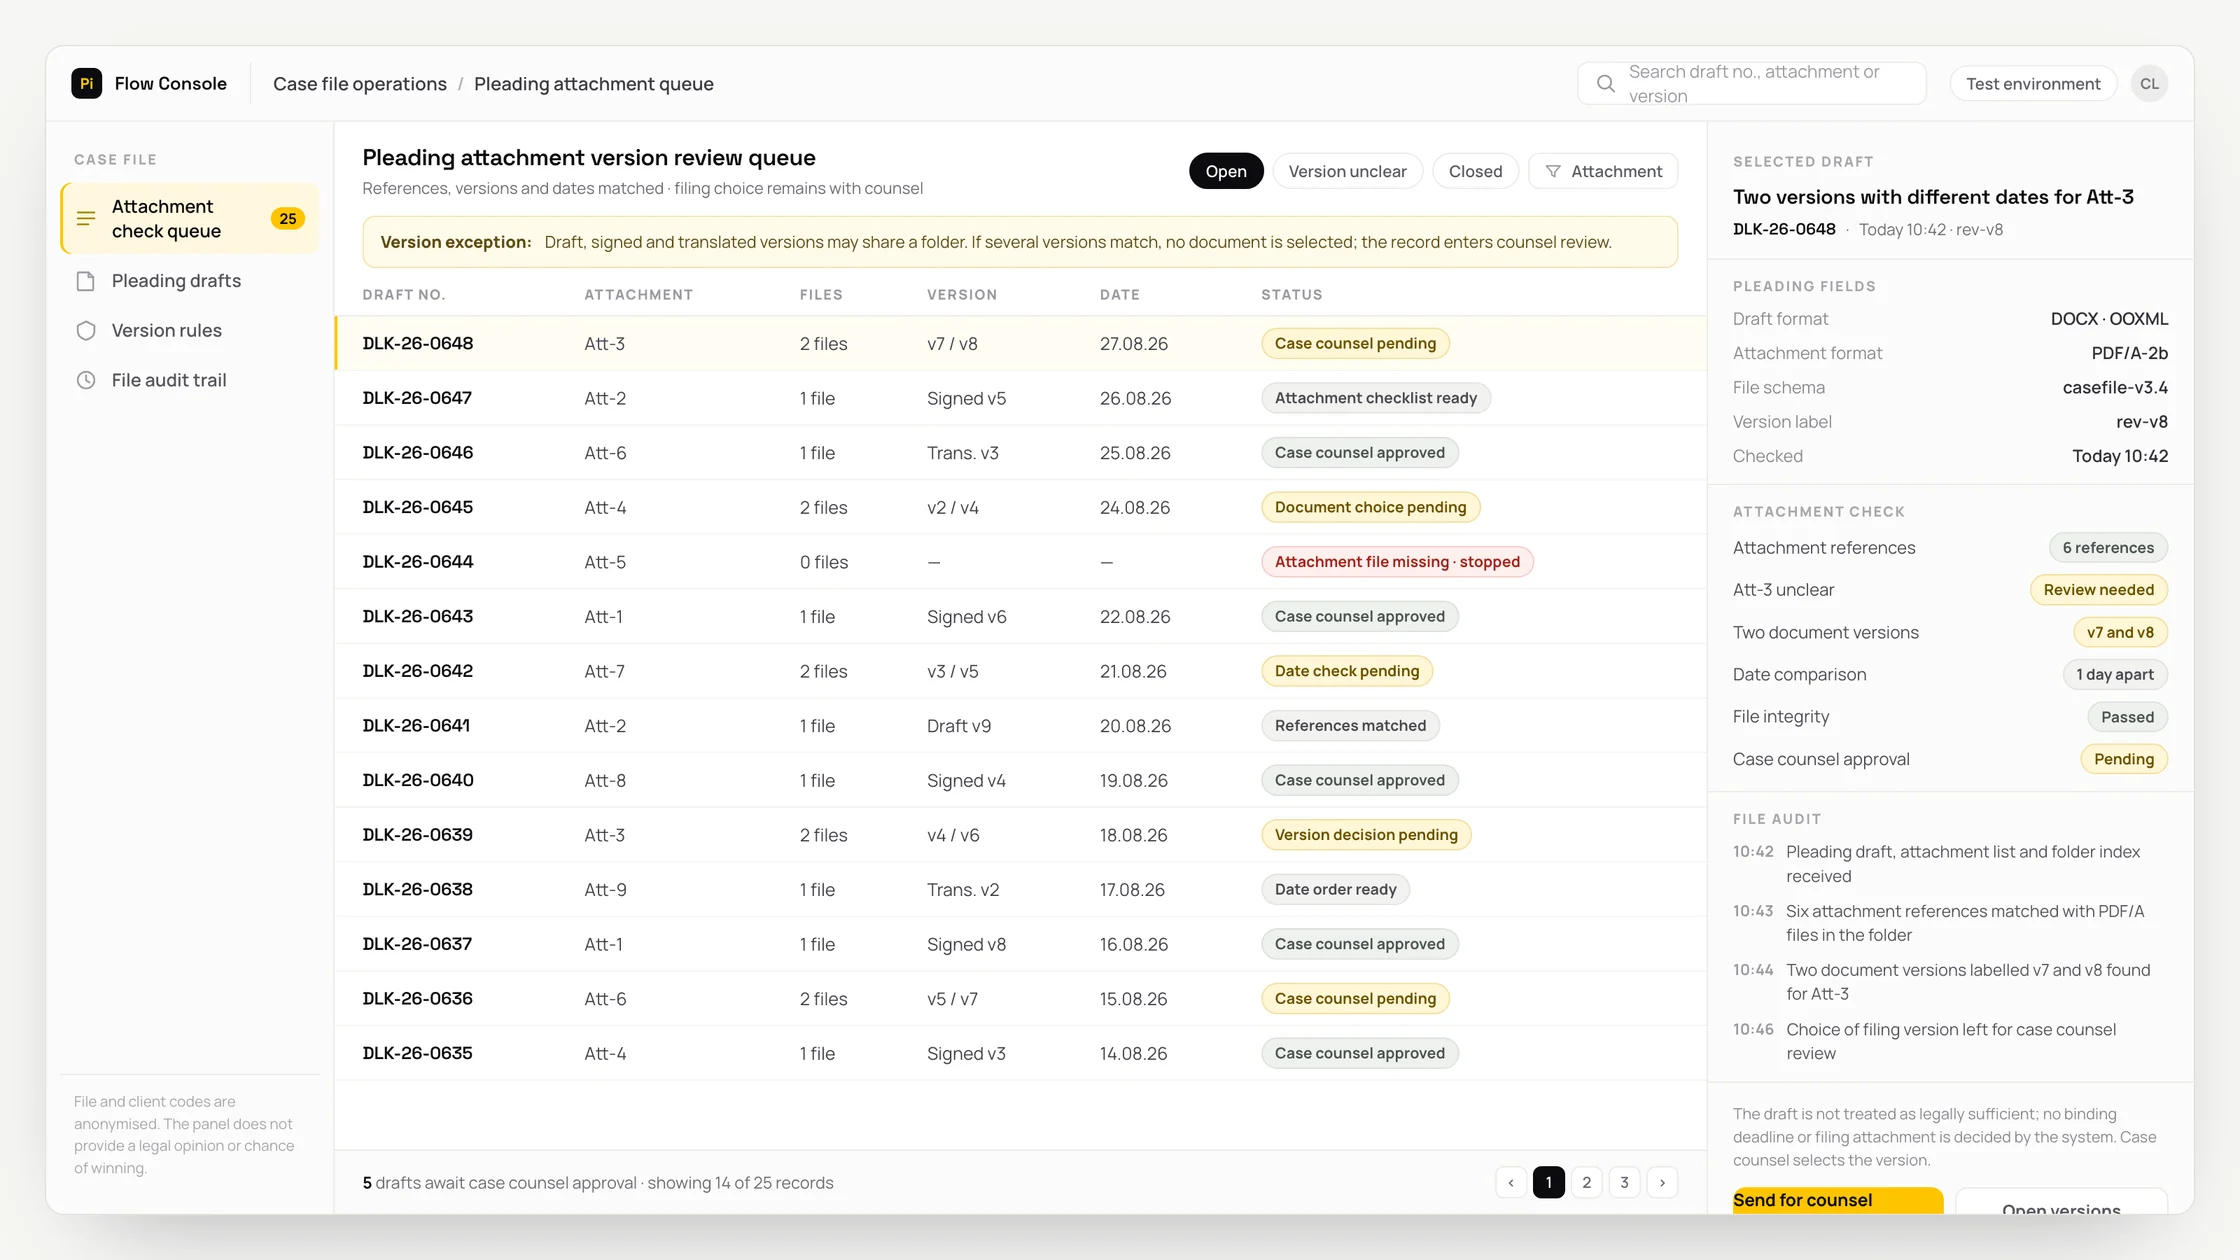Click the 6 references badge
This screenshot has width=2240, height=1260.
[x=2108, y=548]
